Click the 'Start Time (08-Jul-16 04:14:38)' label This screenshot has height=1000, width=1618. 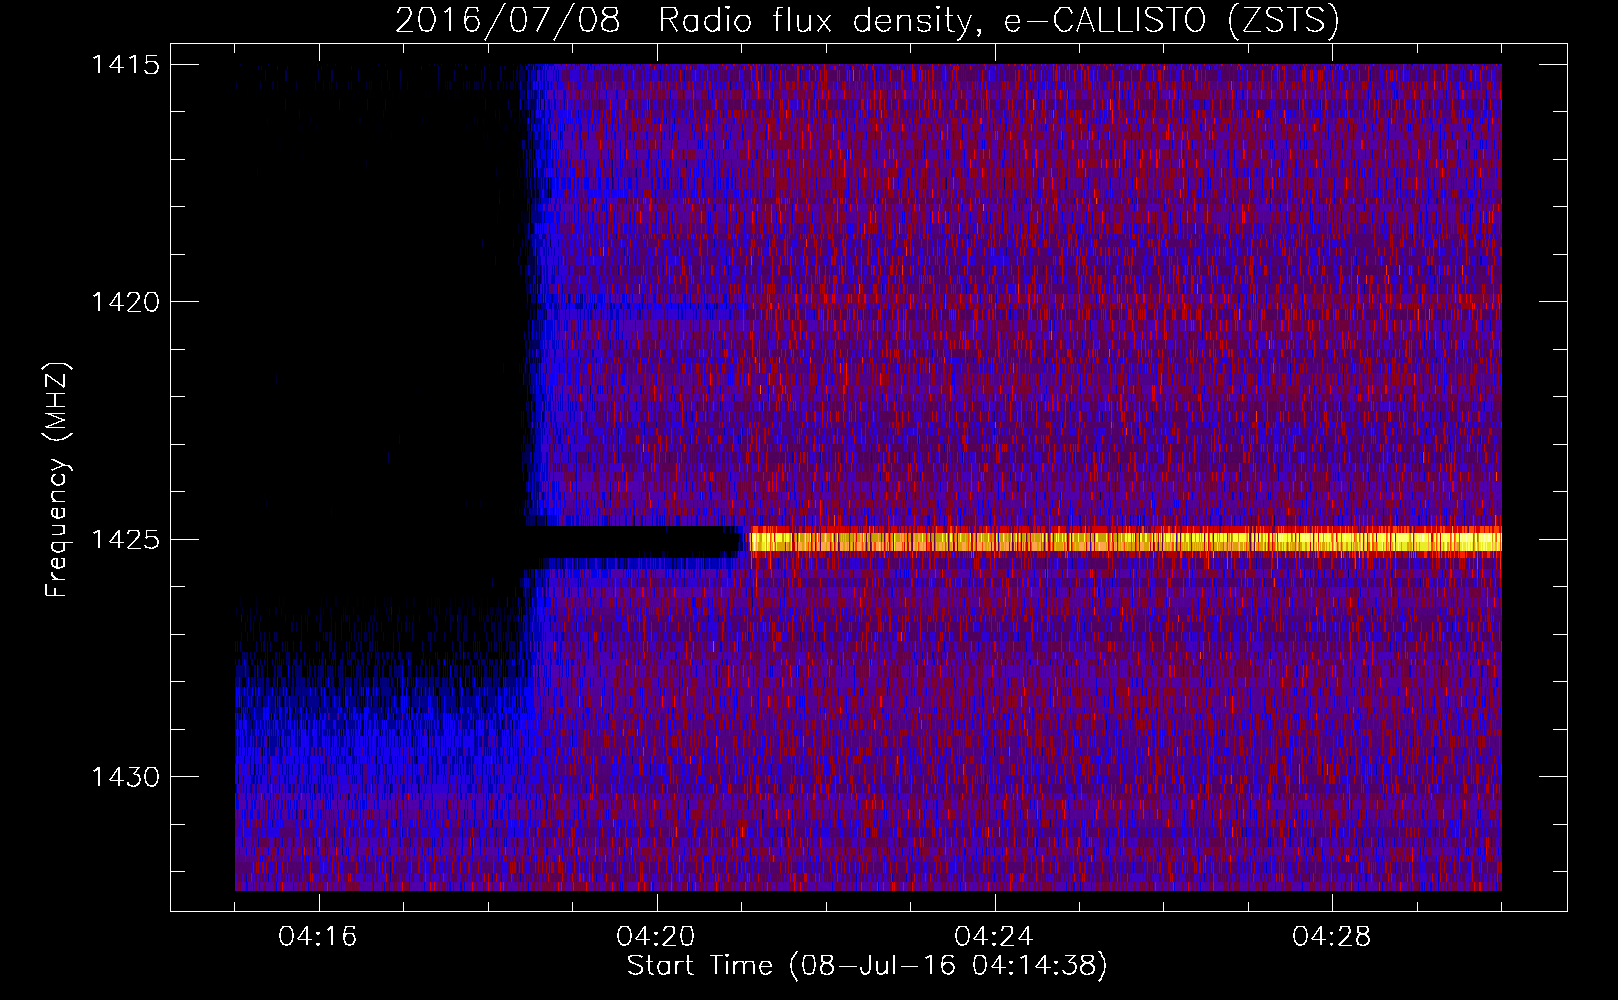tap(867, 966)
